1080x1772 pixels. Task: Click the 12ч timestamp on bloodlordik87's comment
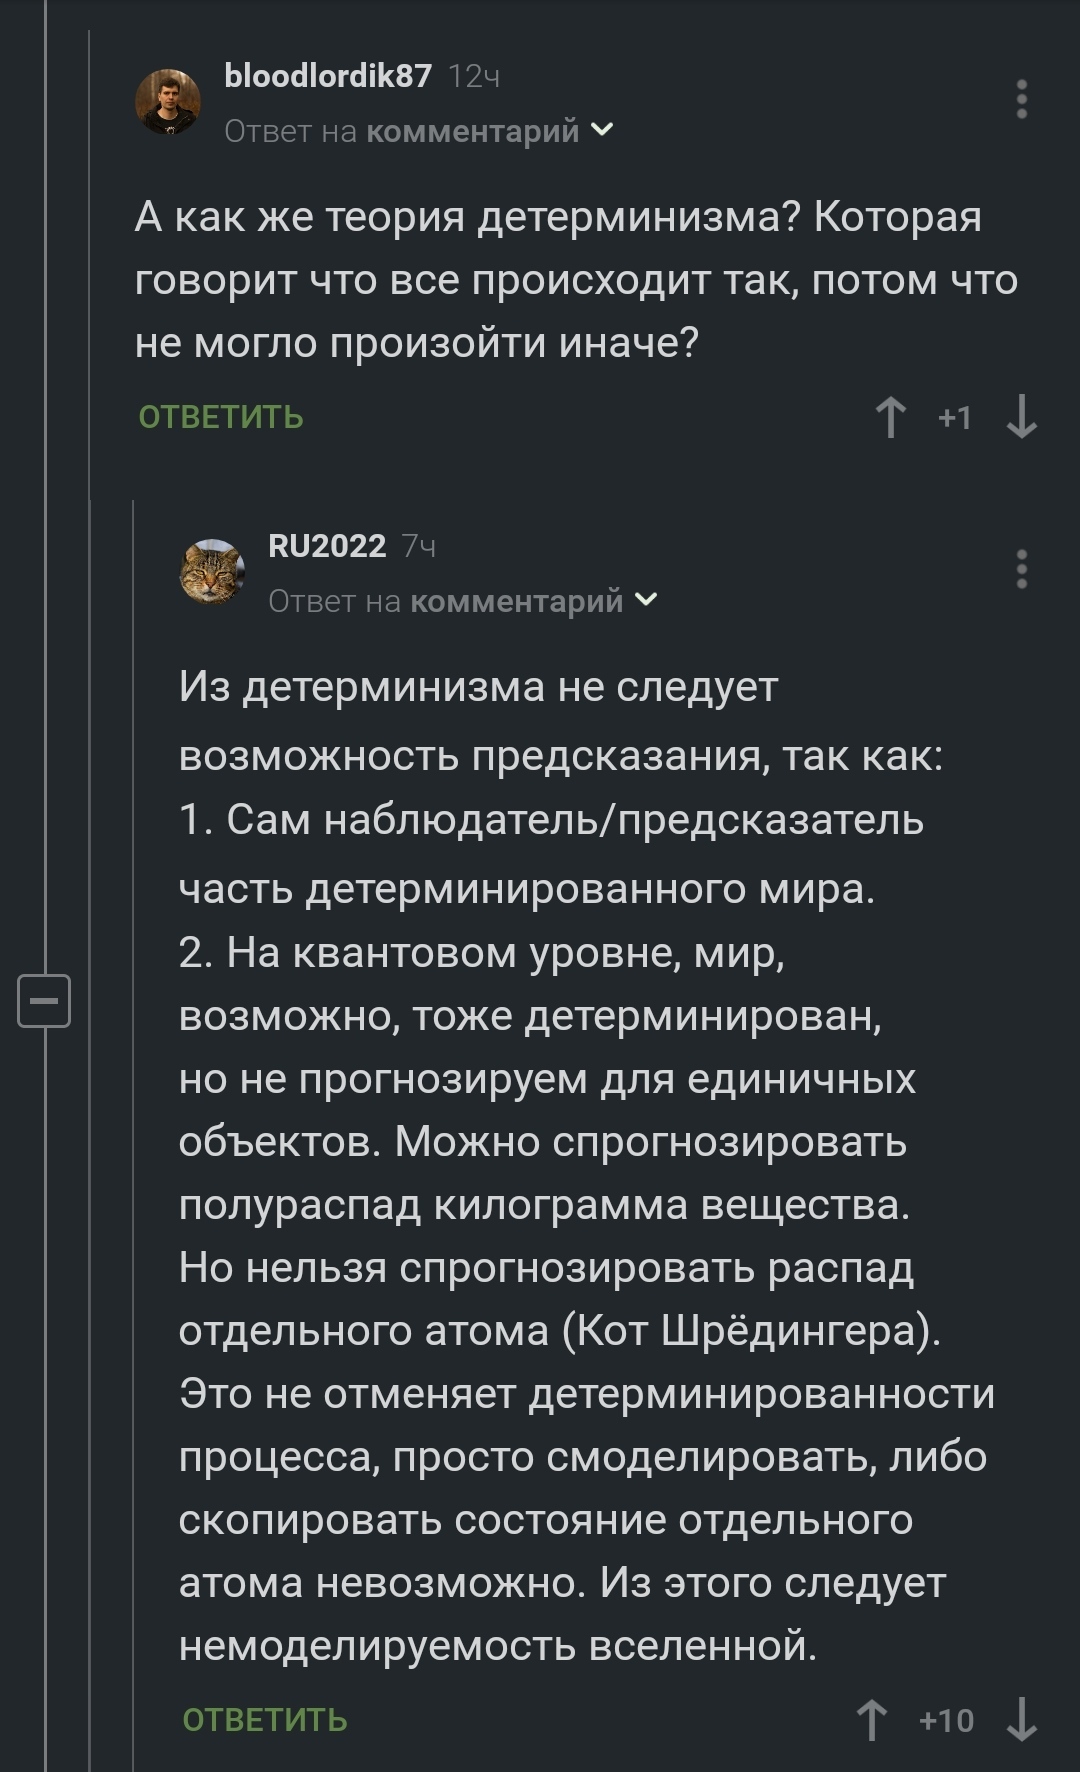point(474,76)
